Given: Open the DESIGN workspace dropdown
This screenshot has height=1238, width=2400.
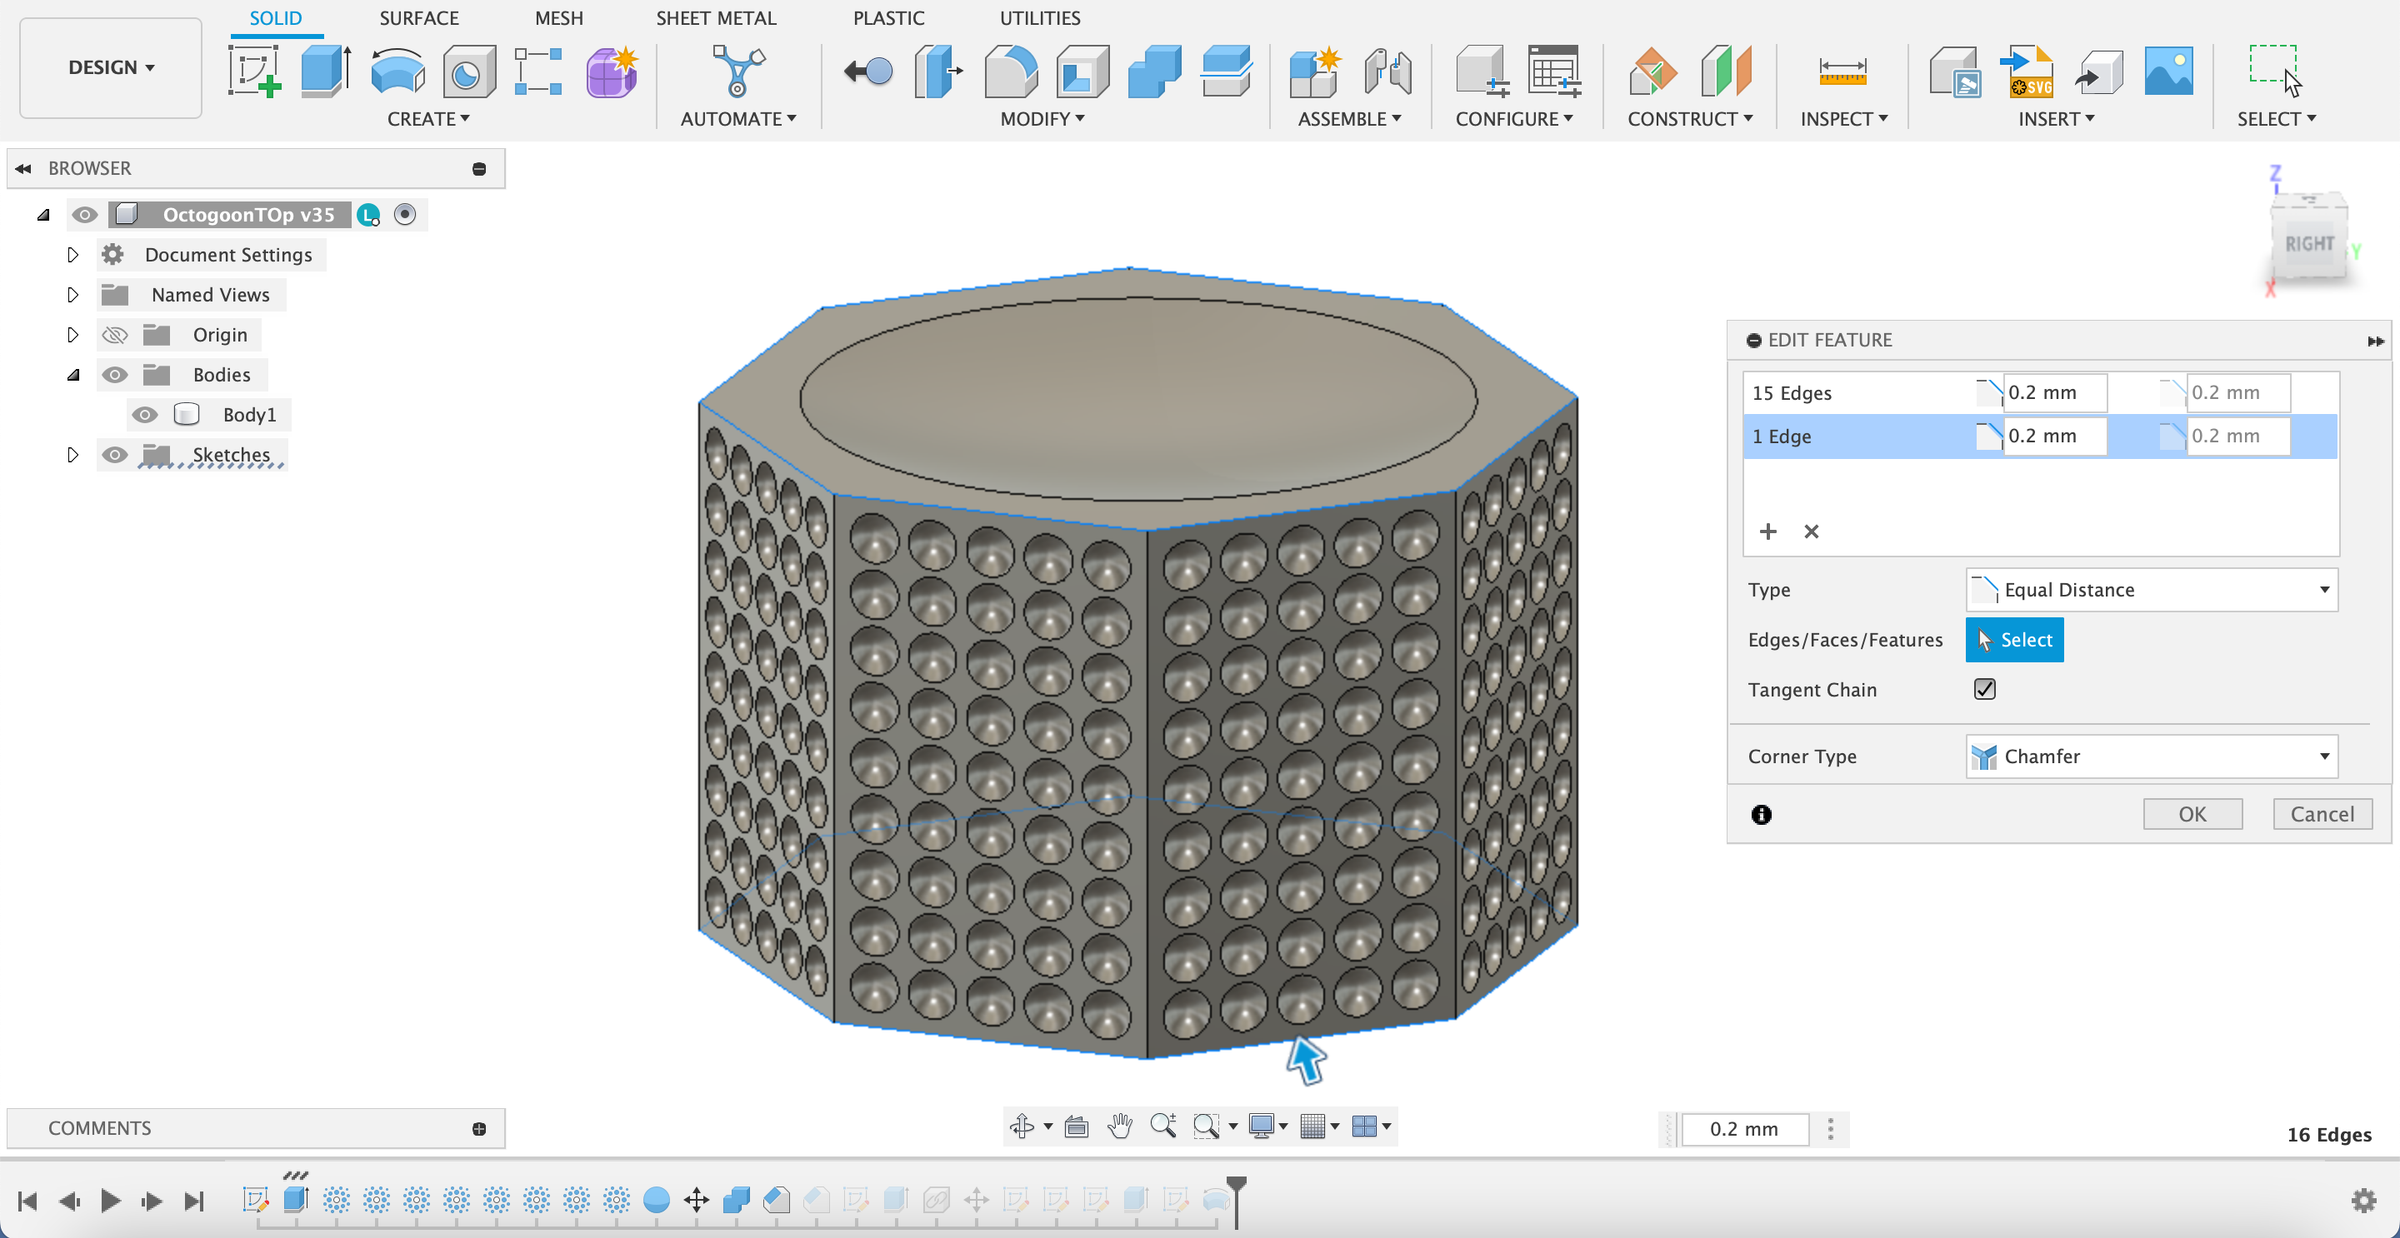Looking at the screenshot, I should (x=110, y=67).
